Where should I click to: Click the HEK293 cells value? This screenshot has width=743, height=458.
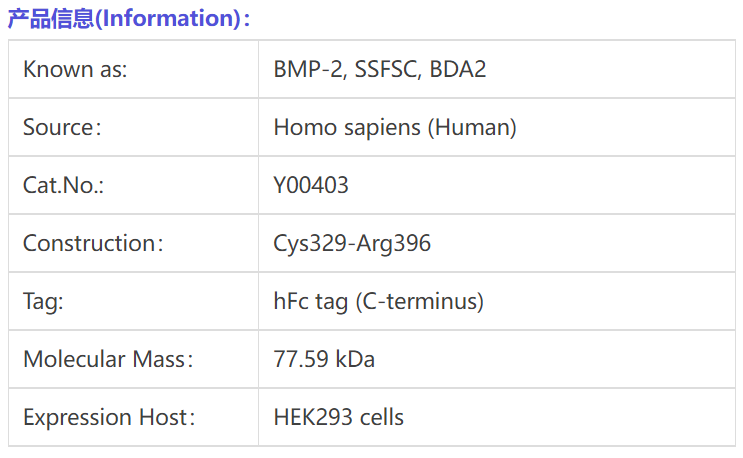click(x=338, y=417)
